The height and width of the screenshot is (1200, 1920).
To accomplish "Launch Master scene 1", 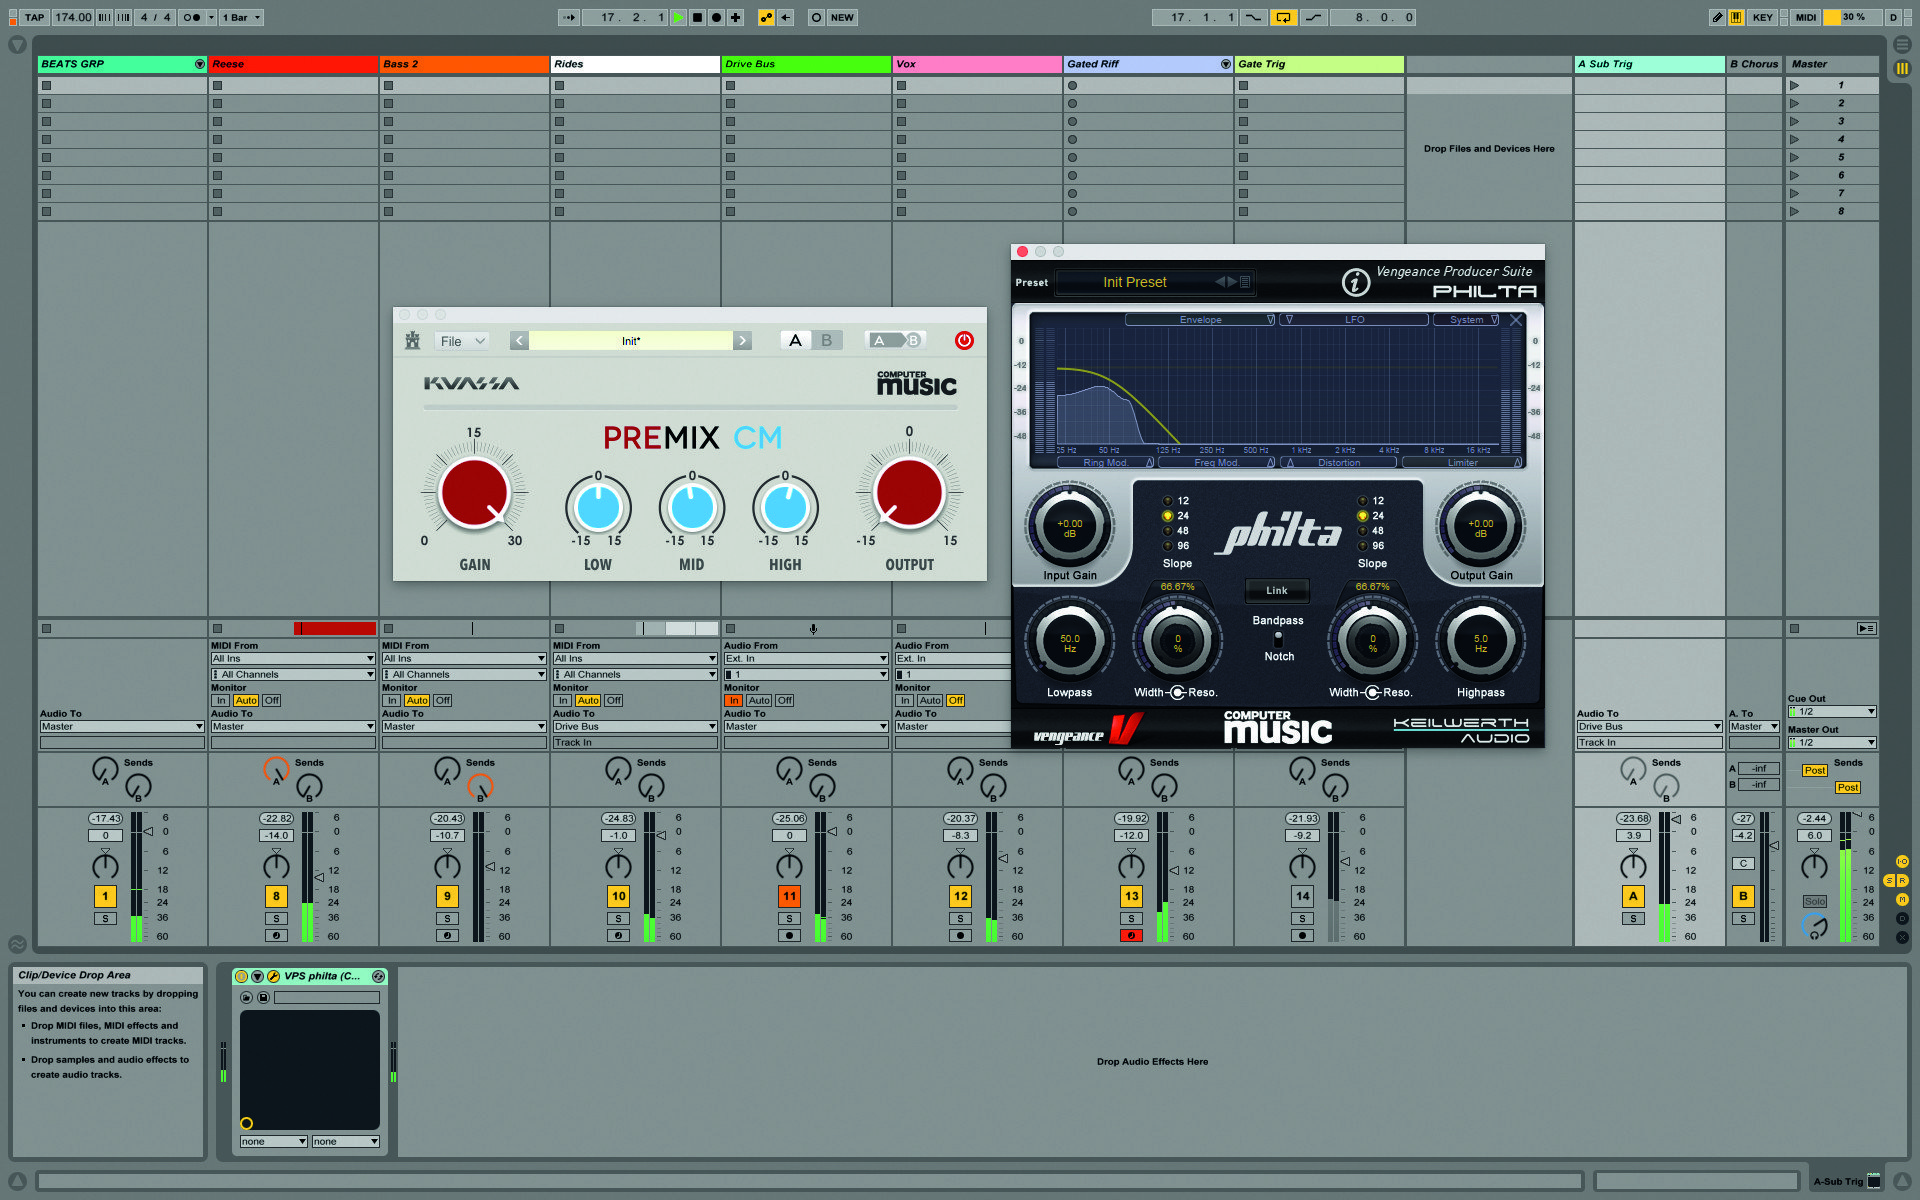I will coord(1794,85).
